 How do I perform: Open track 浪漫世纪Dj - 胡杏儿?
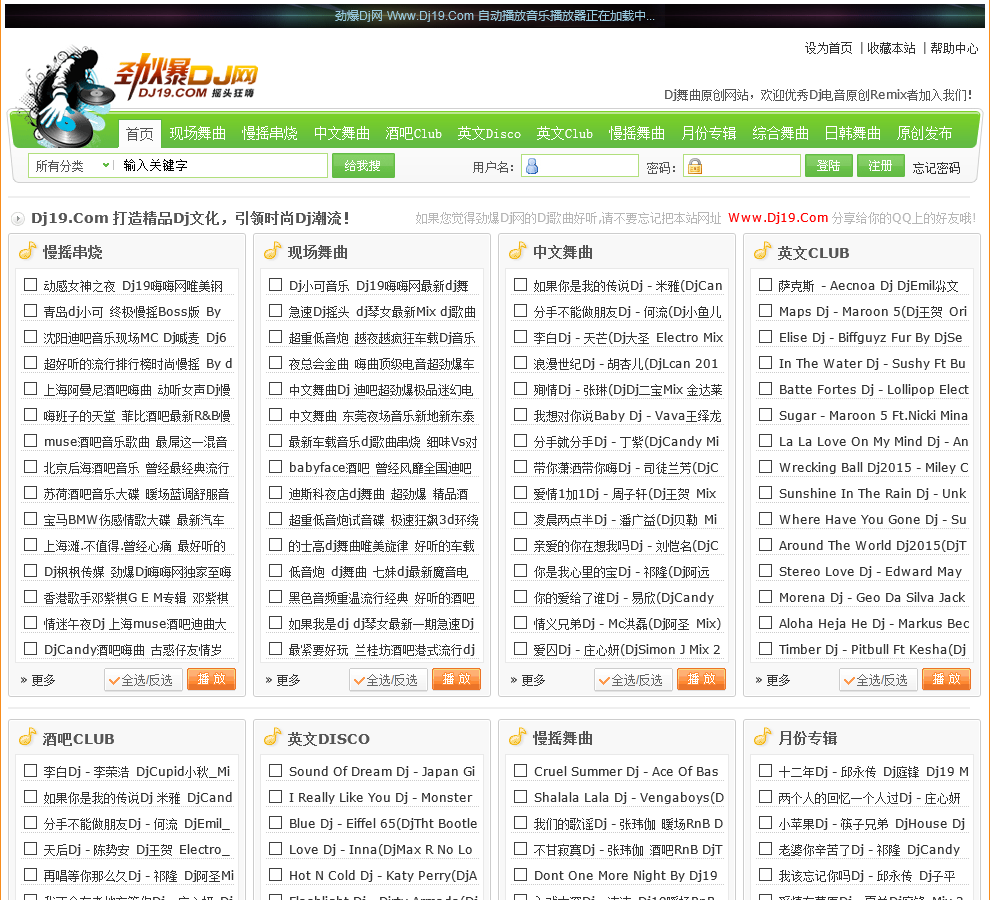coord(626,364)
